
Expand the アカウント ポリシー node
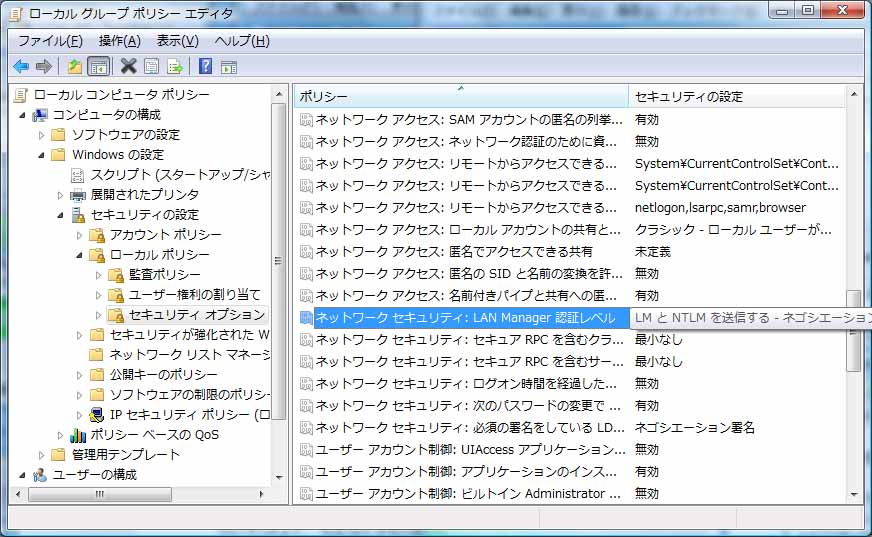[79, 235]
